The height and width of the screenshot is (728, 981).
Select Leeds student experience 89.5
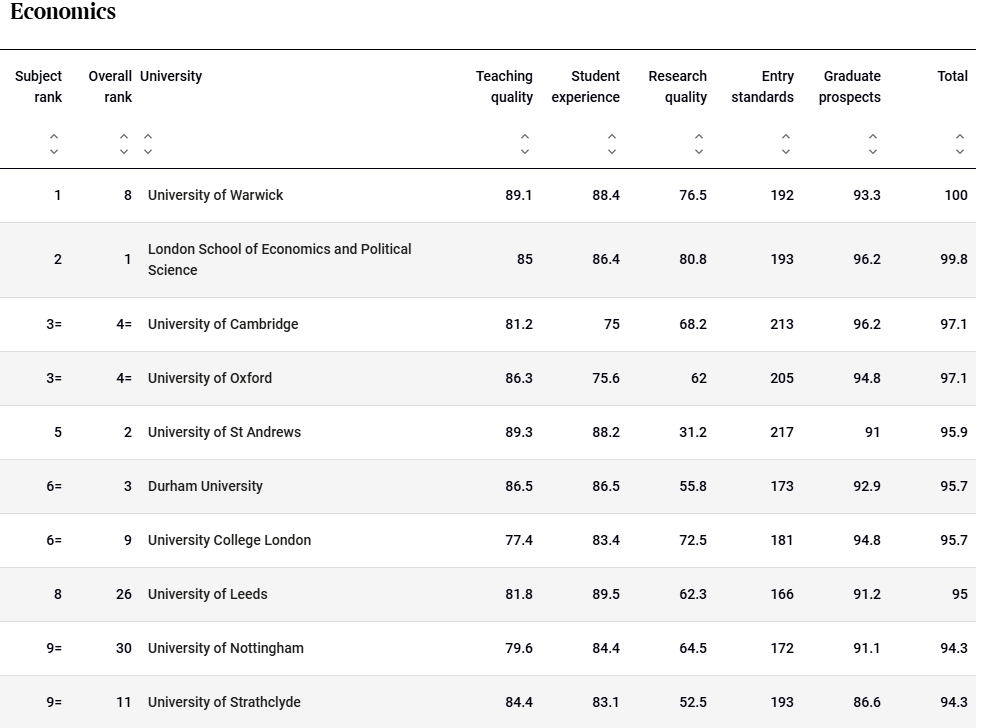click(x=606, y=594)
